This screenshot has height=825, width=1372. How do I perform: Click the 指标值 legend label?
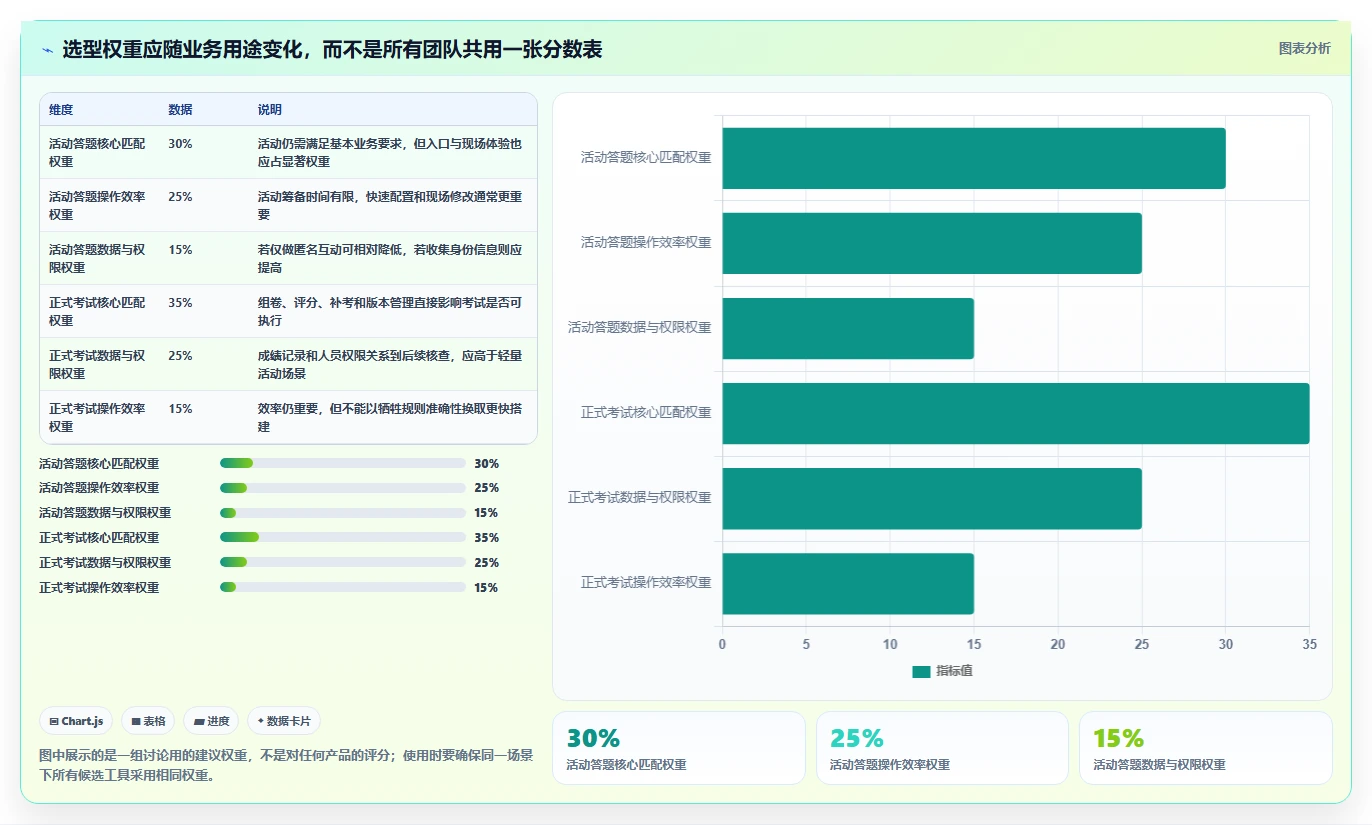coord(954,671)
